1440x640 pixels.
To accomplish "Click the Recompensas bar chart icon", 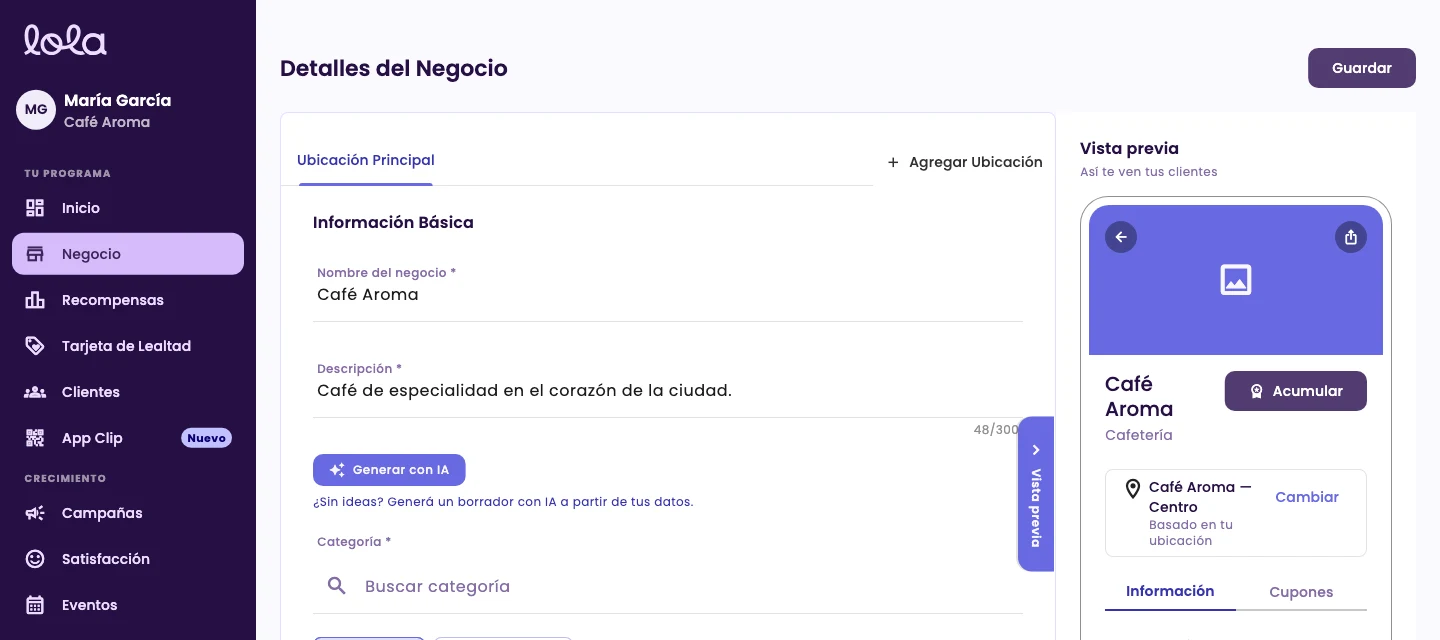I will [x=35, y=300].
